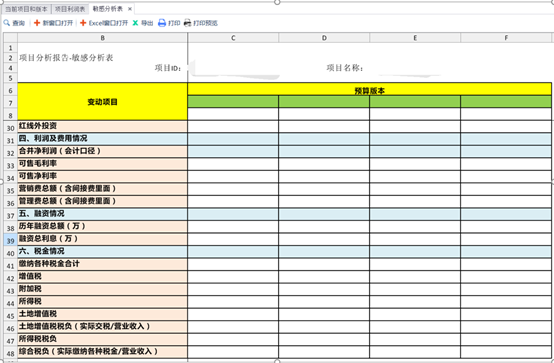Close the 敏感分析表 tab

point(130,9)
